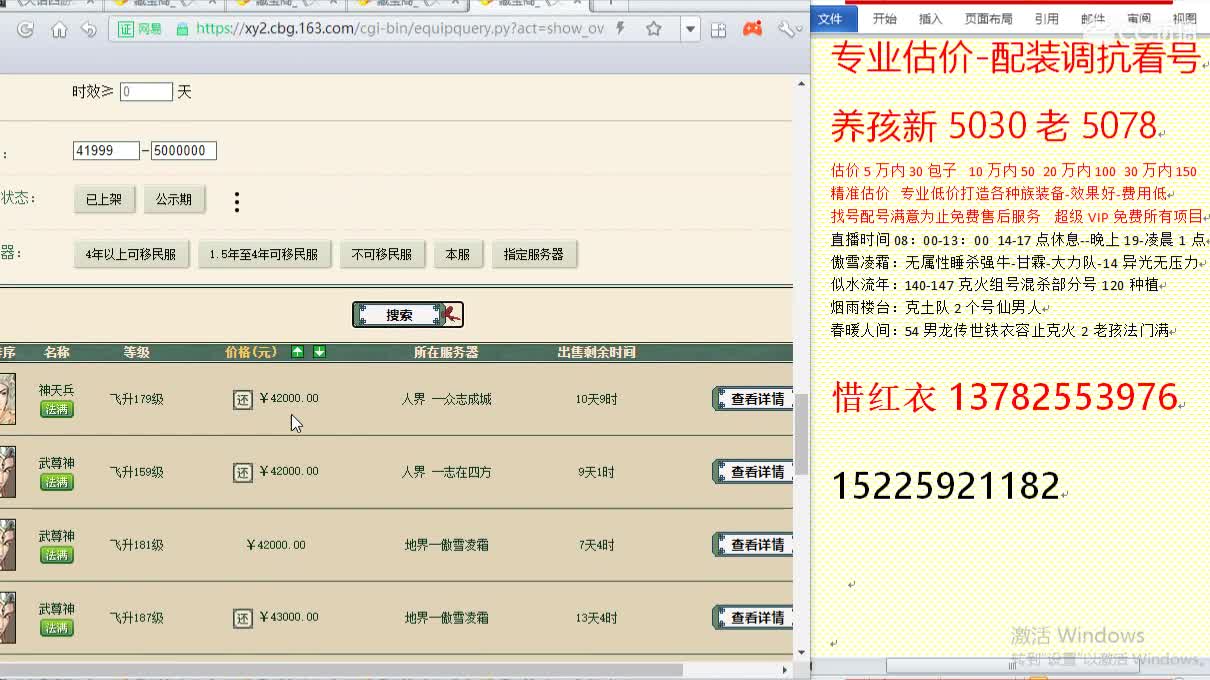Click the minimum price field showing 41999
The image size is (1210, 680).
tap(106, 151)
